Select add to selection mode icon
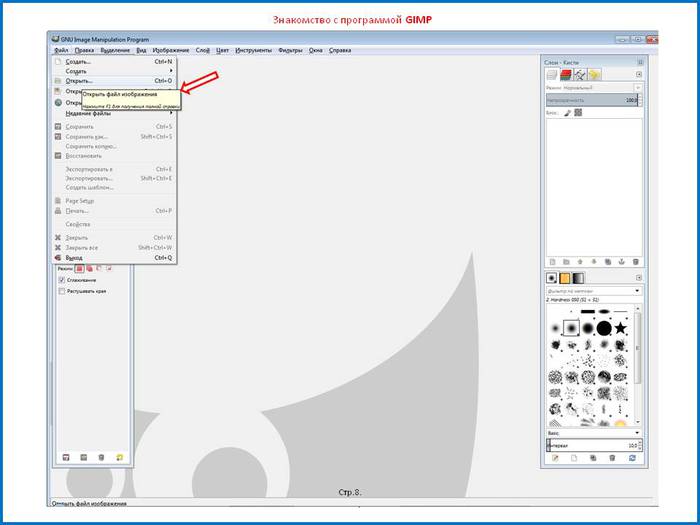Image resolution: width=700 pixels, height=525 pixels. 89,269
